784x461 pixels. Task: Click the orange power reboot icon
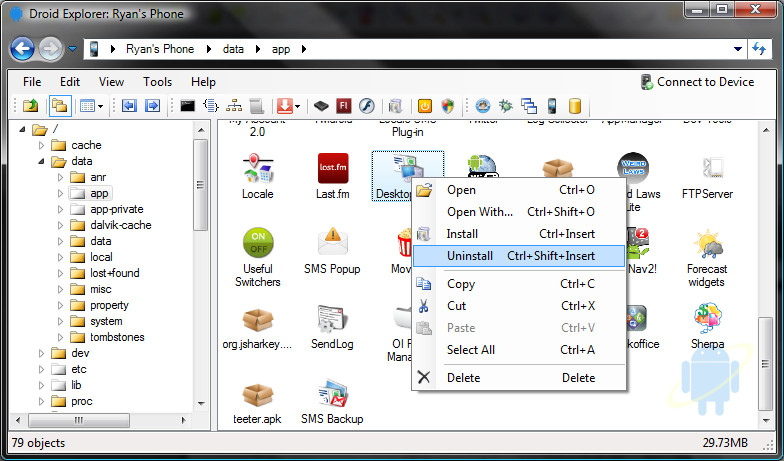424,106
